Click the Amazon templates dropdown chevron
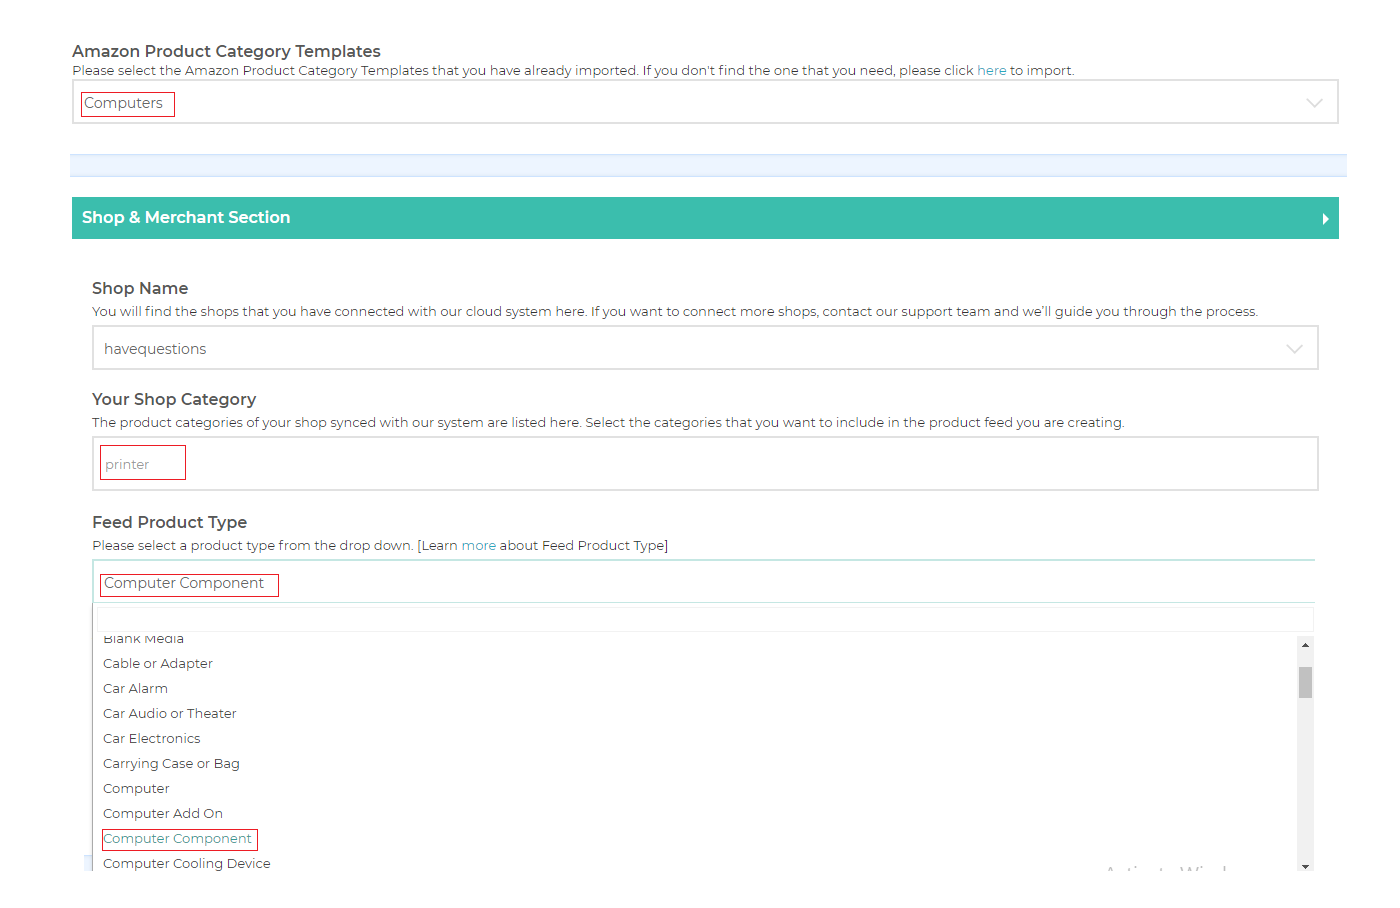Image resolution: width=1400 pixels, height=908 pixels. click(1314, 103)
